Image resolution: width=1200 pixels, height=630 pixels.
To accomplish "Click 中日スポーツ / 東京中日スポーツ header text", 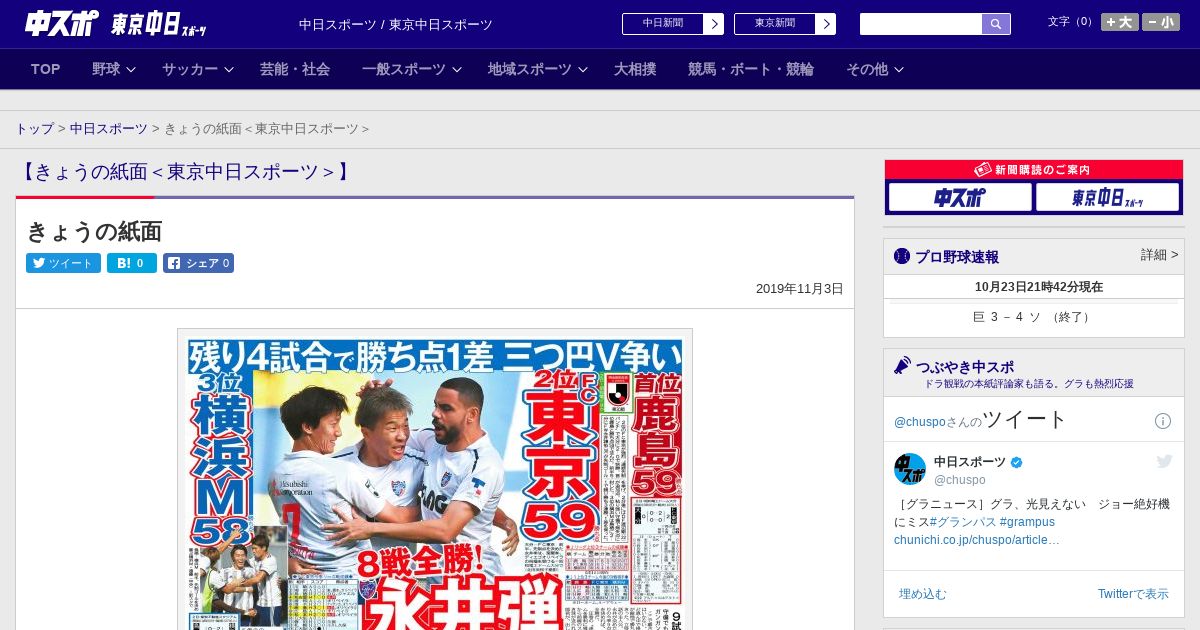I will 396,24.
